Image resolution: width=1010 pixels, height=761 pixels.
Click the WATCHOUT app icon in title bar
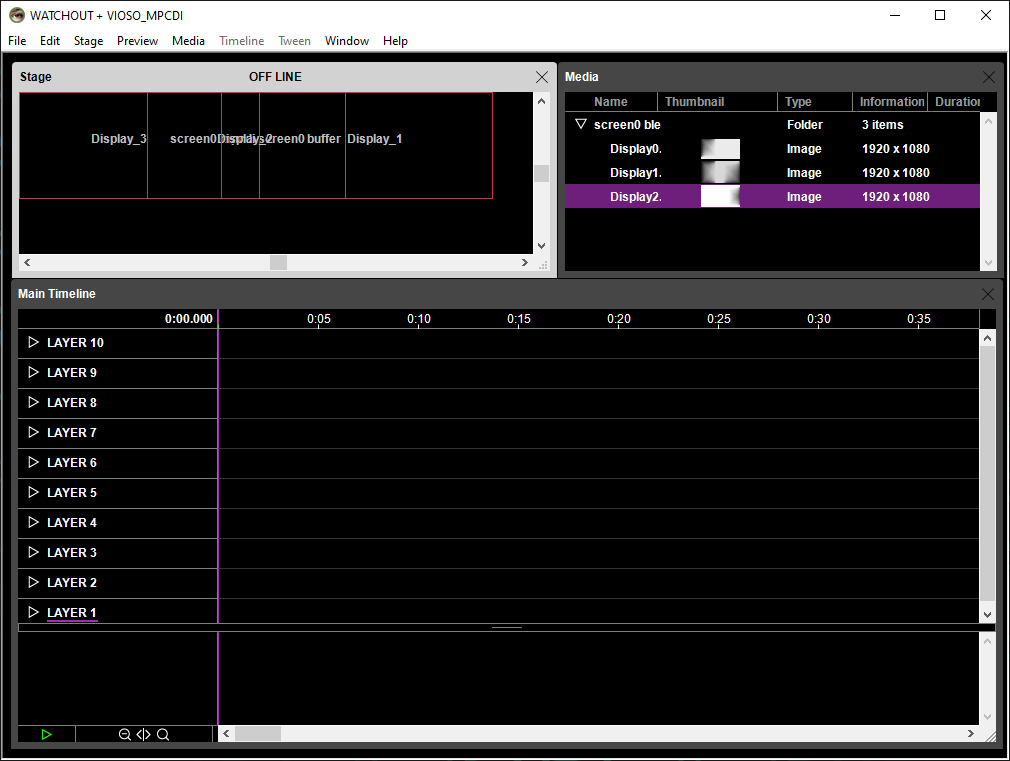point(16,15)
